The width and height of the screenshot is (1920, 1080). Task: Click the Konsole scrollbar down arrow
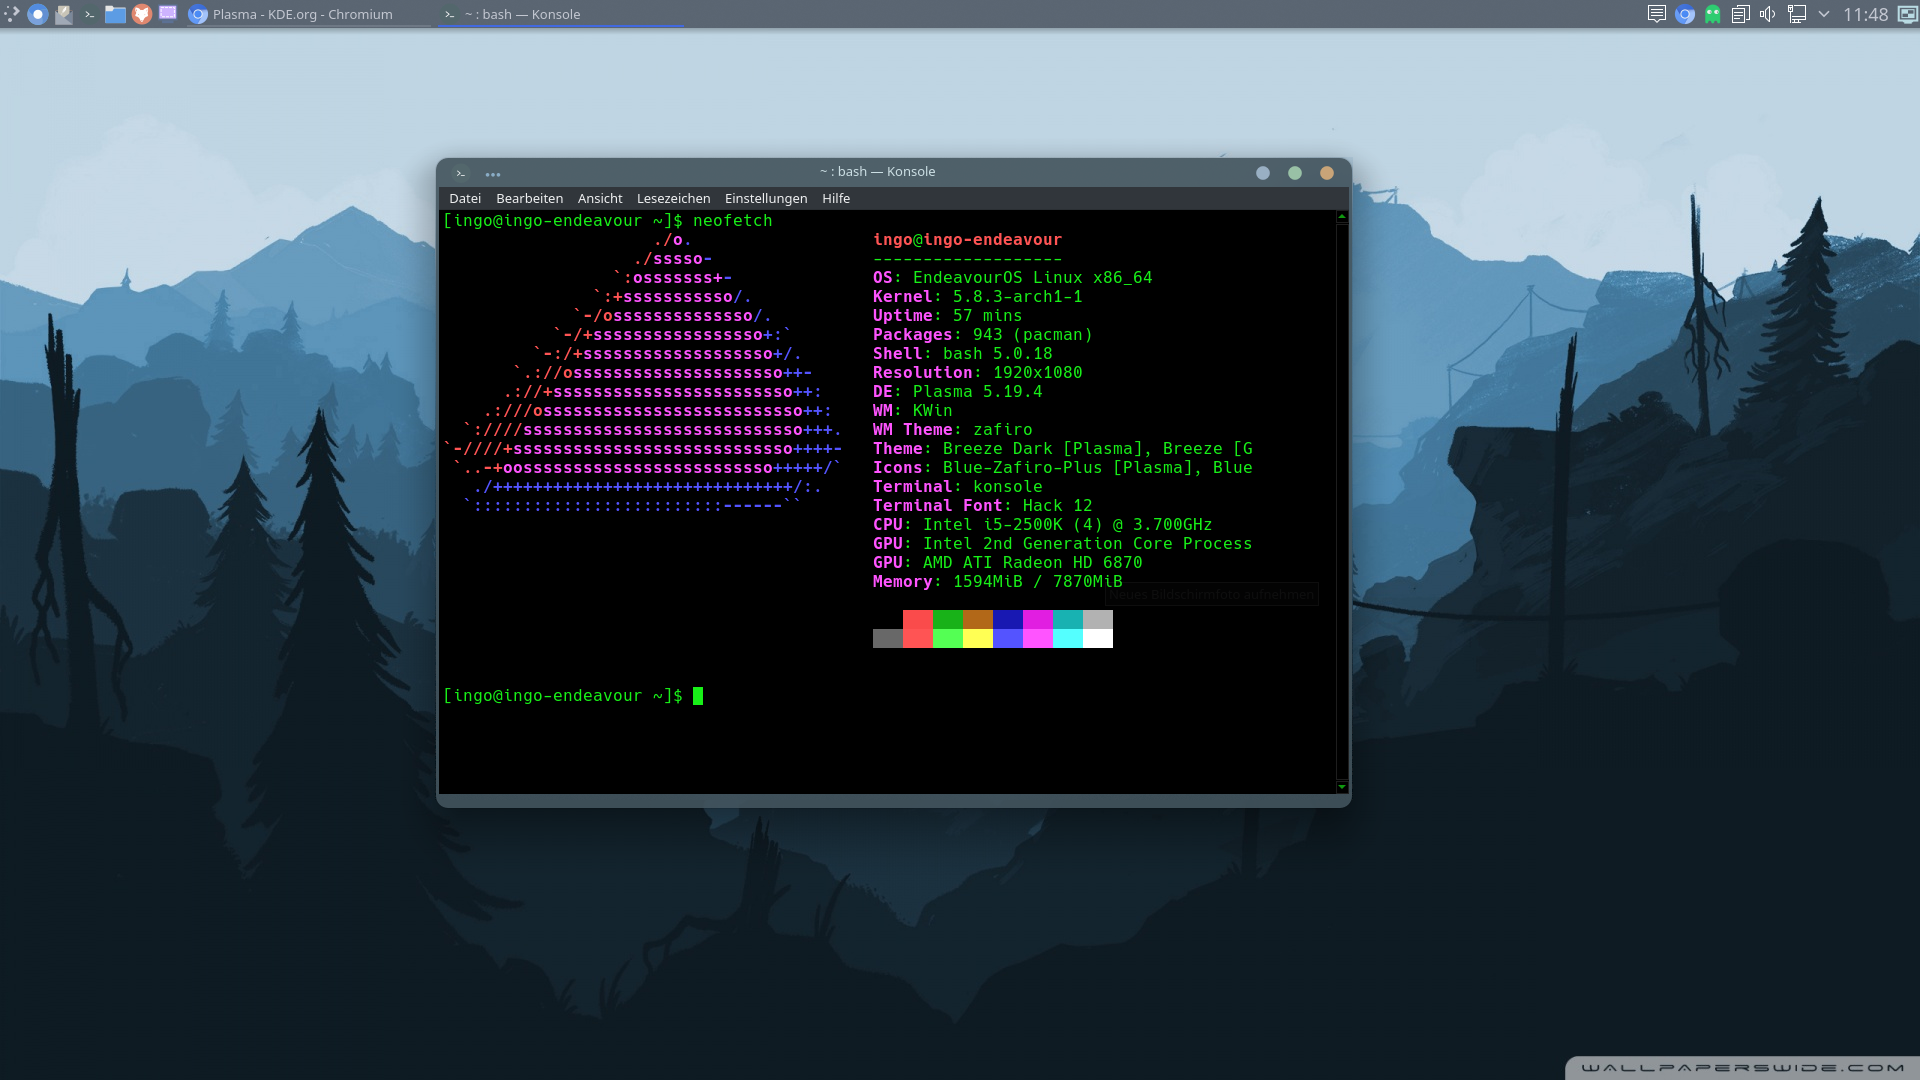point(1342,787)
